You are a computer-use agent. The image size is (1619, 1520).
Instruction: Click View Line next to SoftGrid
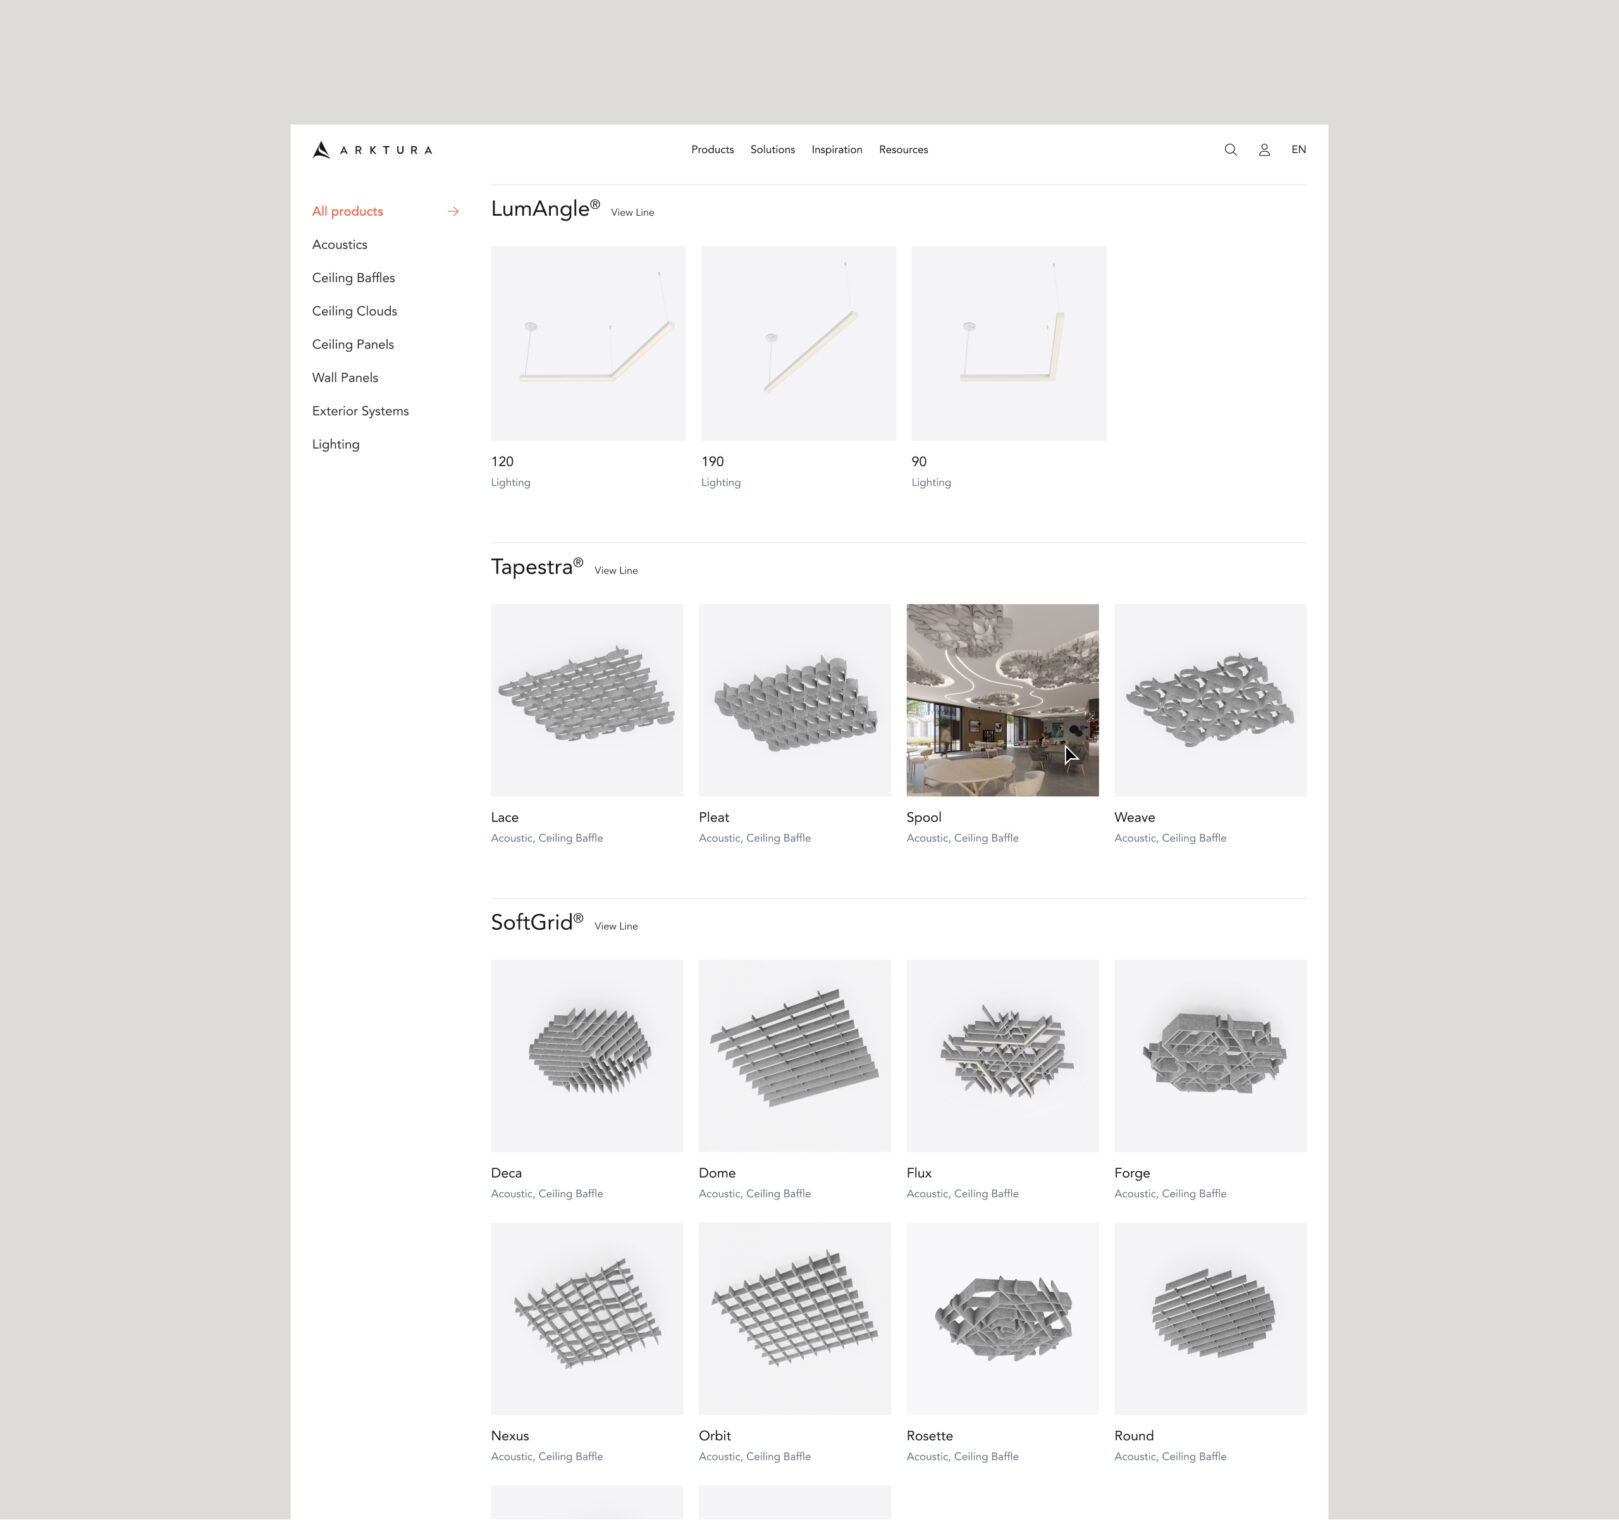pyautogui.click(x=615, y=926)
